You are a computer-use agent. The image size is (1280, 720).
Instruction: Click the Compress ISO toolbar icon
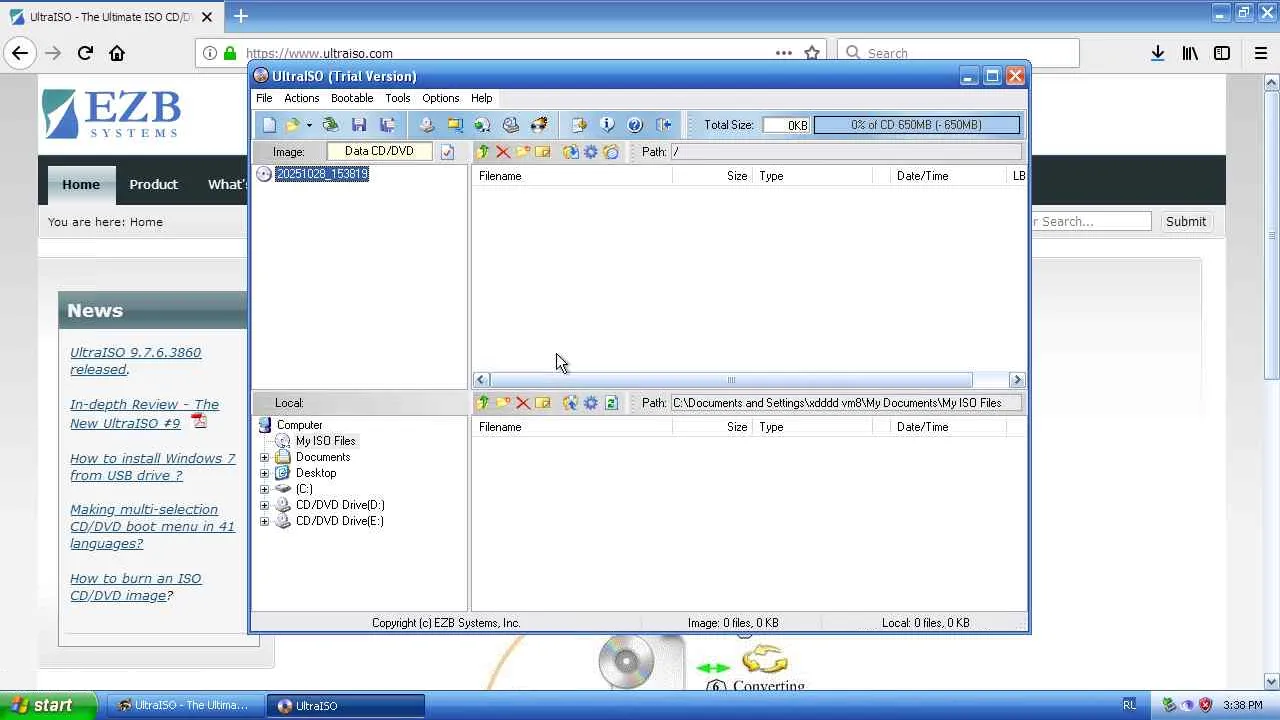455,125
